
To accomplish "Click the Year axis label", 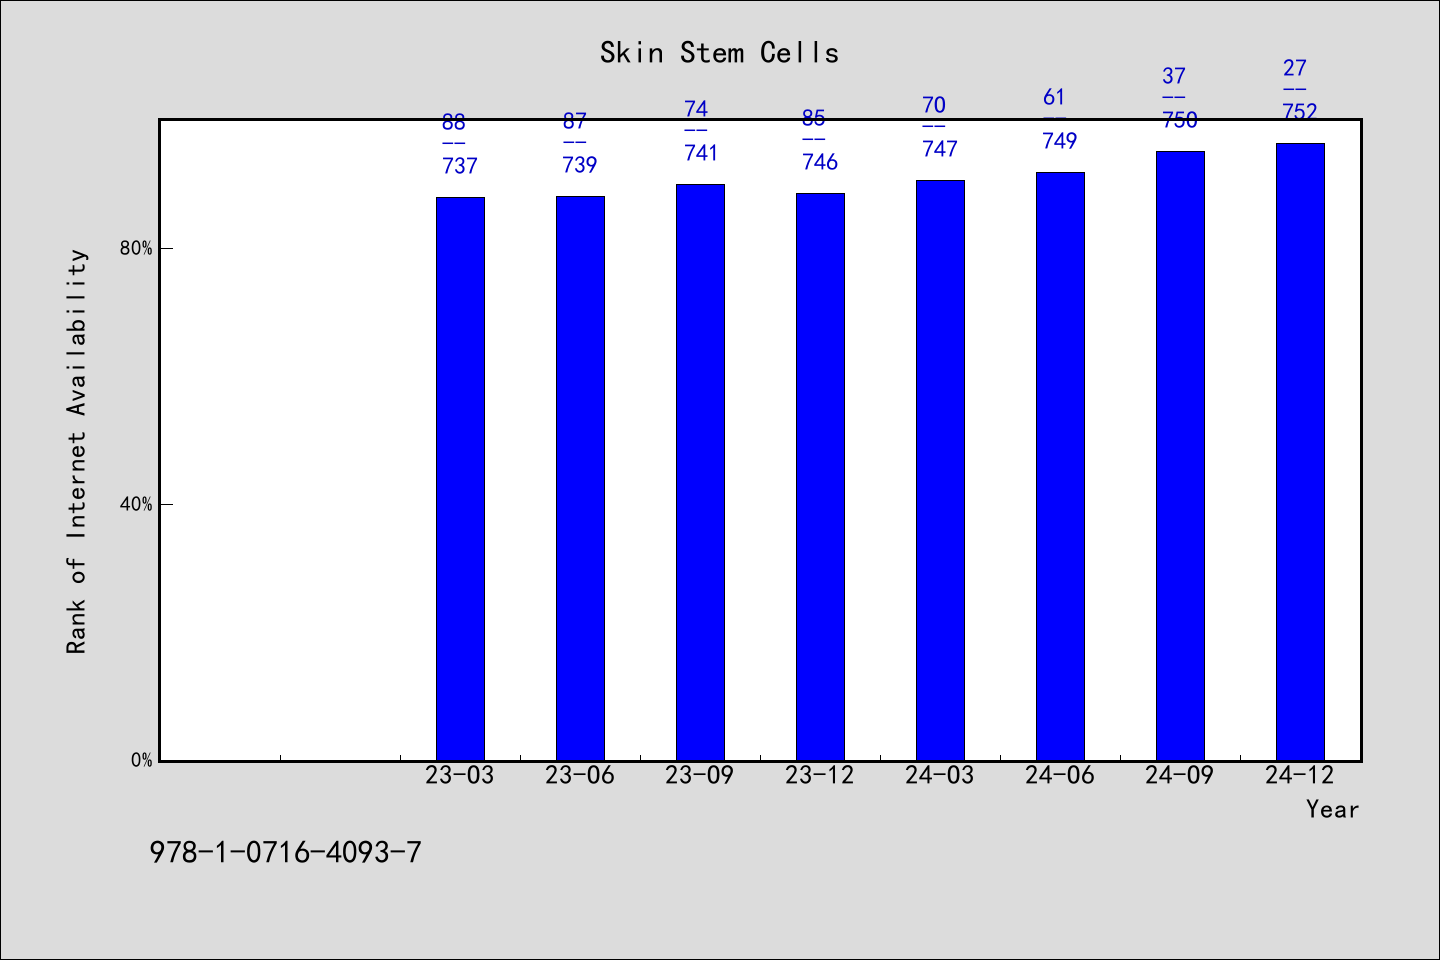I will (x=1332, y=809).
